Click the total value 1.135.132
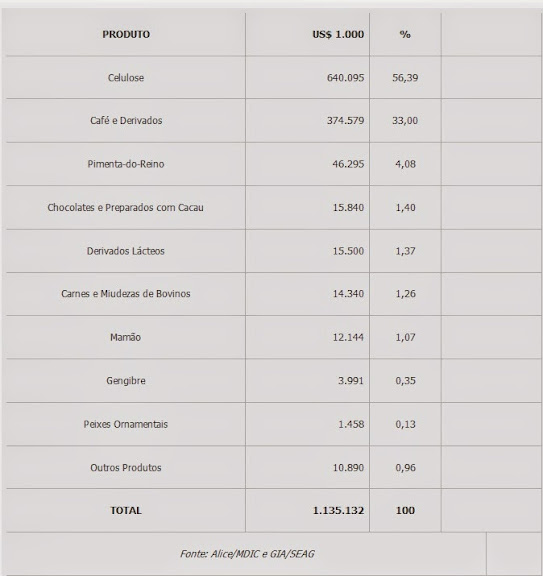This screenshot has width=543, height=576. [x=338, y=511]
